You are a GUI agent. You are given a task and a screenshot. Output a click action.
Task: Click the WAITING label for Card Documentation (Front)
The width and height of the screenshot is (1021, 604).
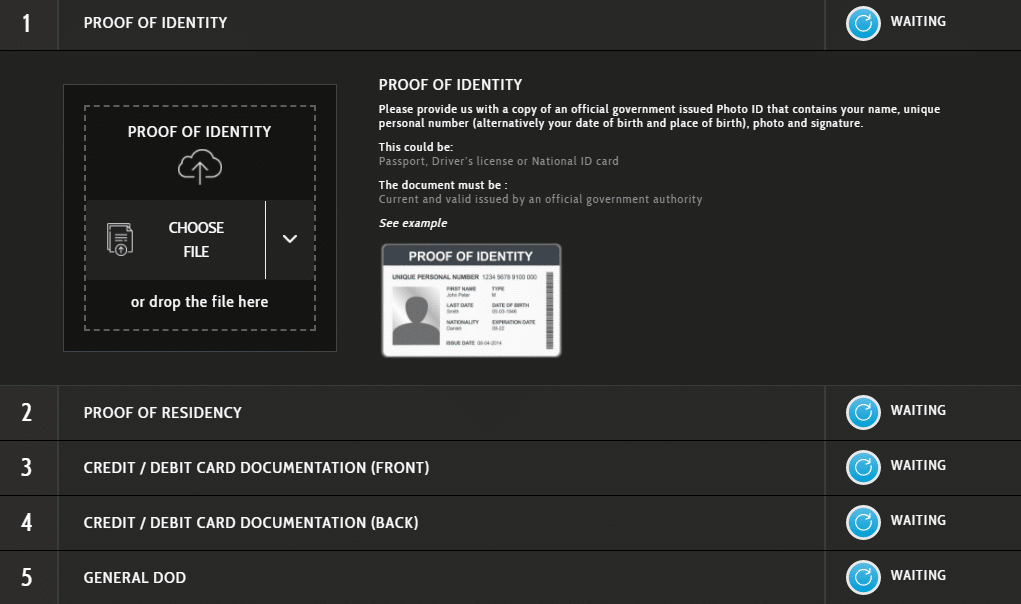point(918,465)
